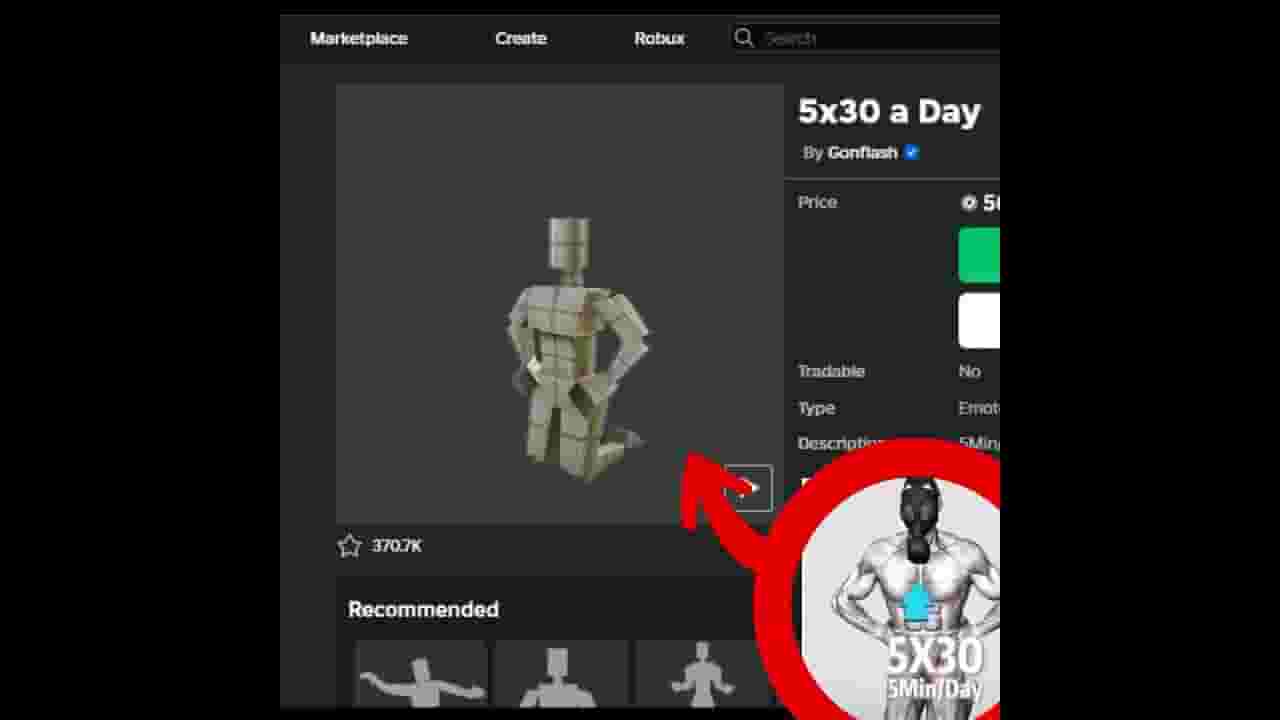Image resolution: width=1280 pixels, height=720 pixels.
Task: Click the Robux currency icon beside Price
Action: [968, 203]
